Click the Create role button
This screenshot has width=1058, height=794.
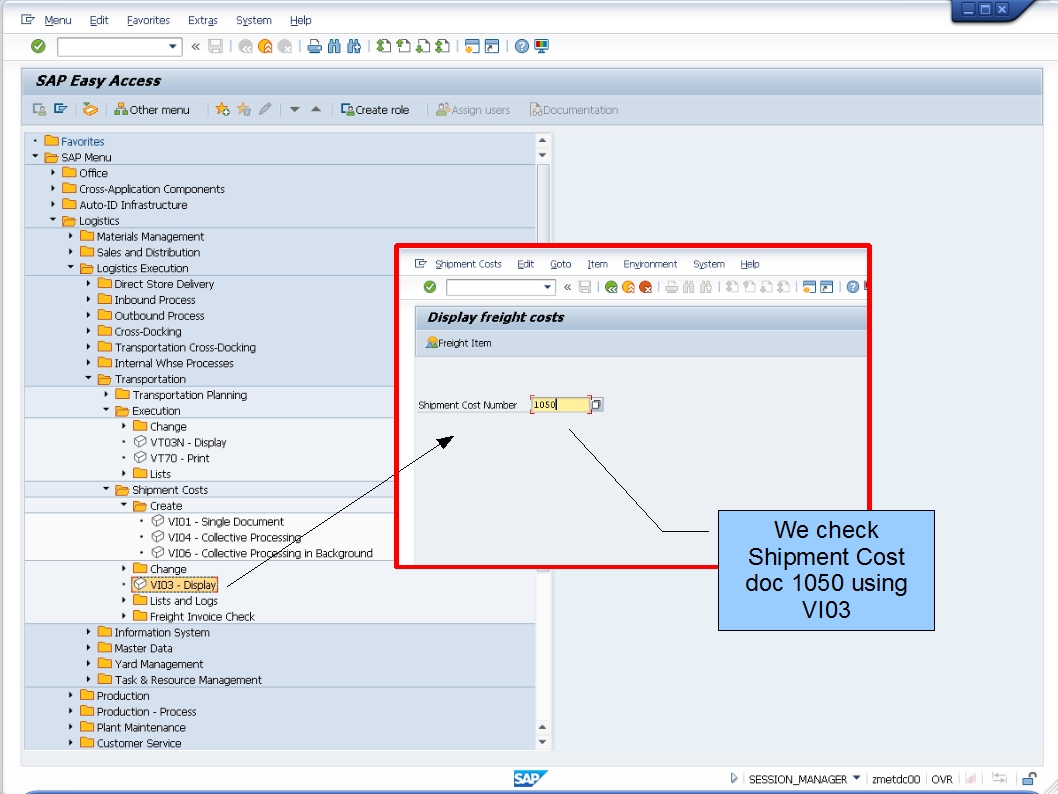(x=376, y=109)
